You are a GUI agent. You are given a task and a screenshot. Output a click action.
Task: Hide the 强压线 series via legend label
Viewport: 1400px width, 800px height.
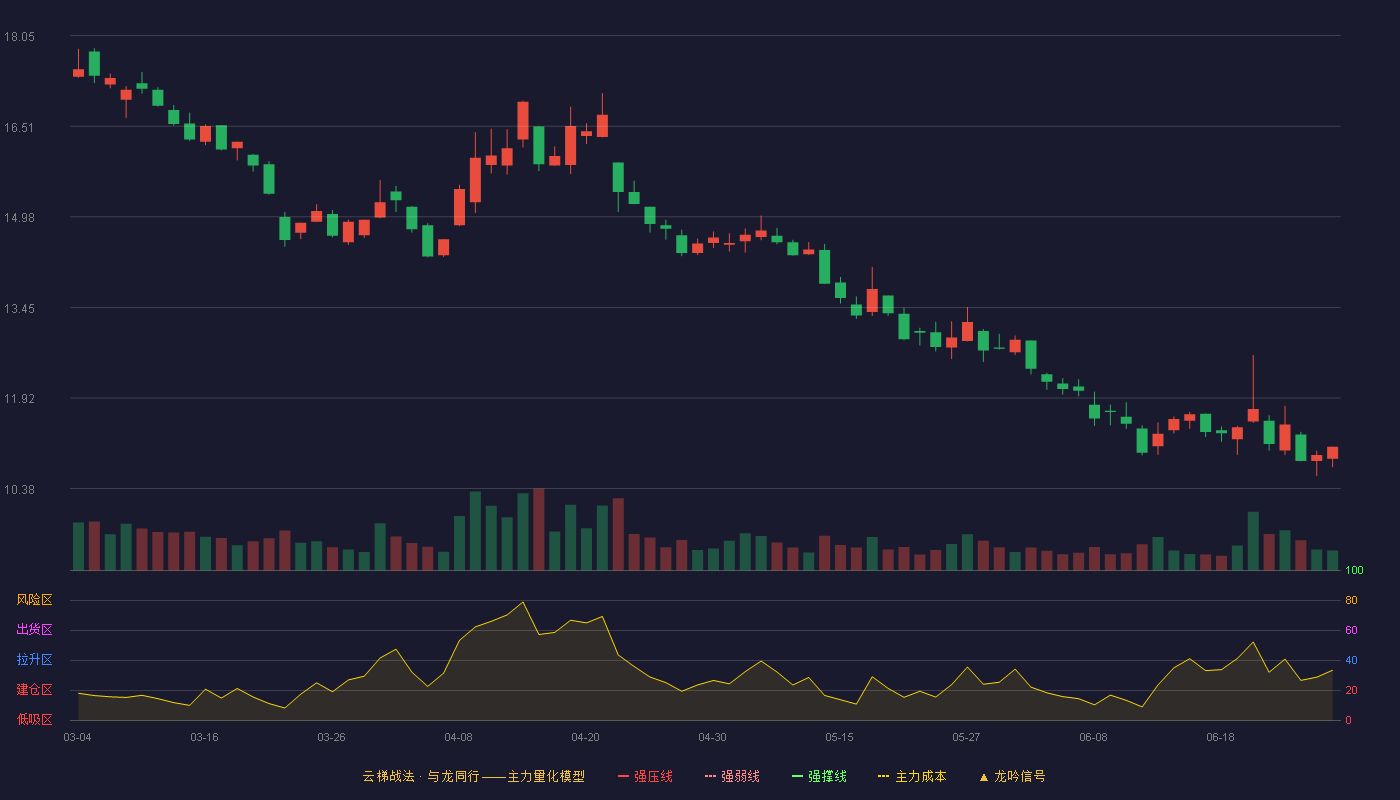(x=653, y=776)
